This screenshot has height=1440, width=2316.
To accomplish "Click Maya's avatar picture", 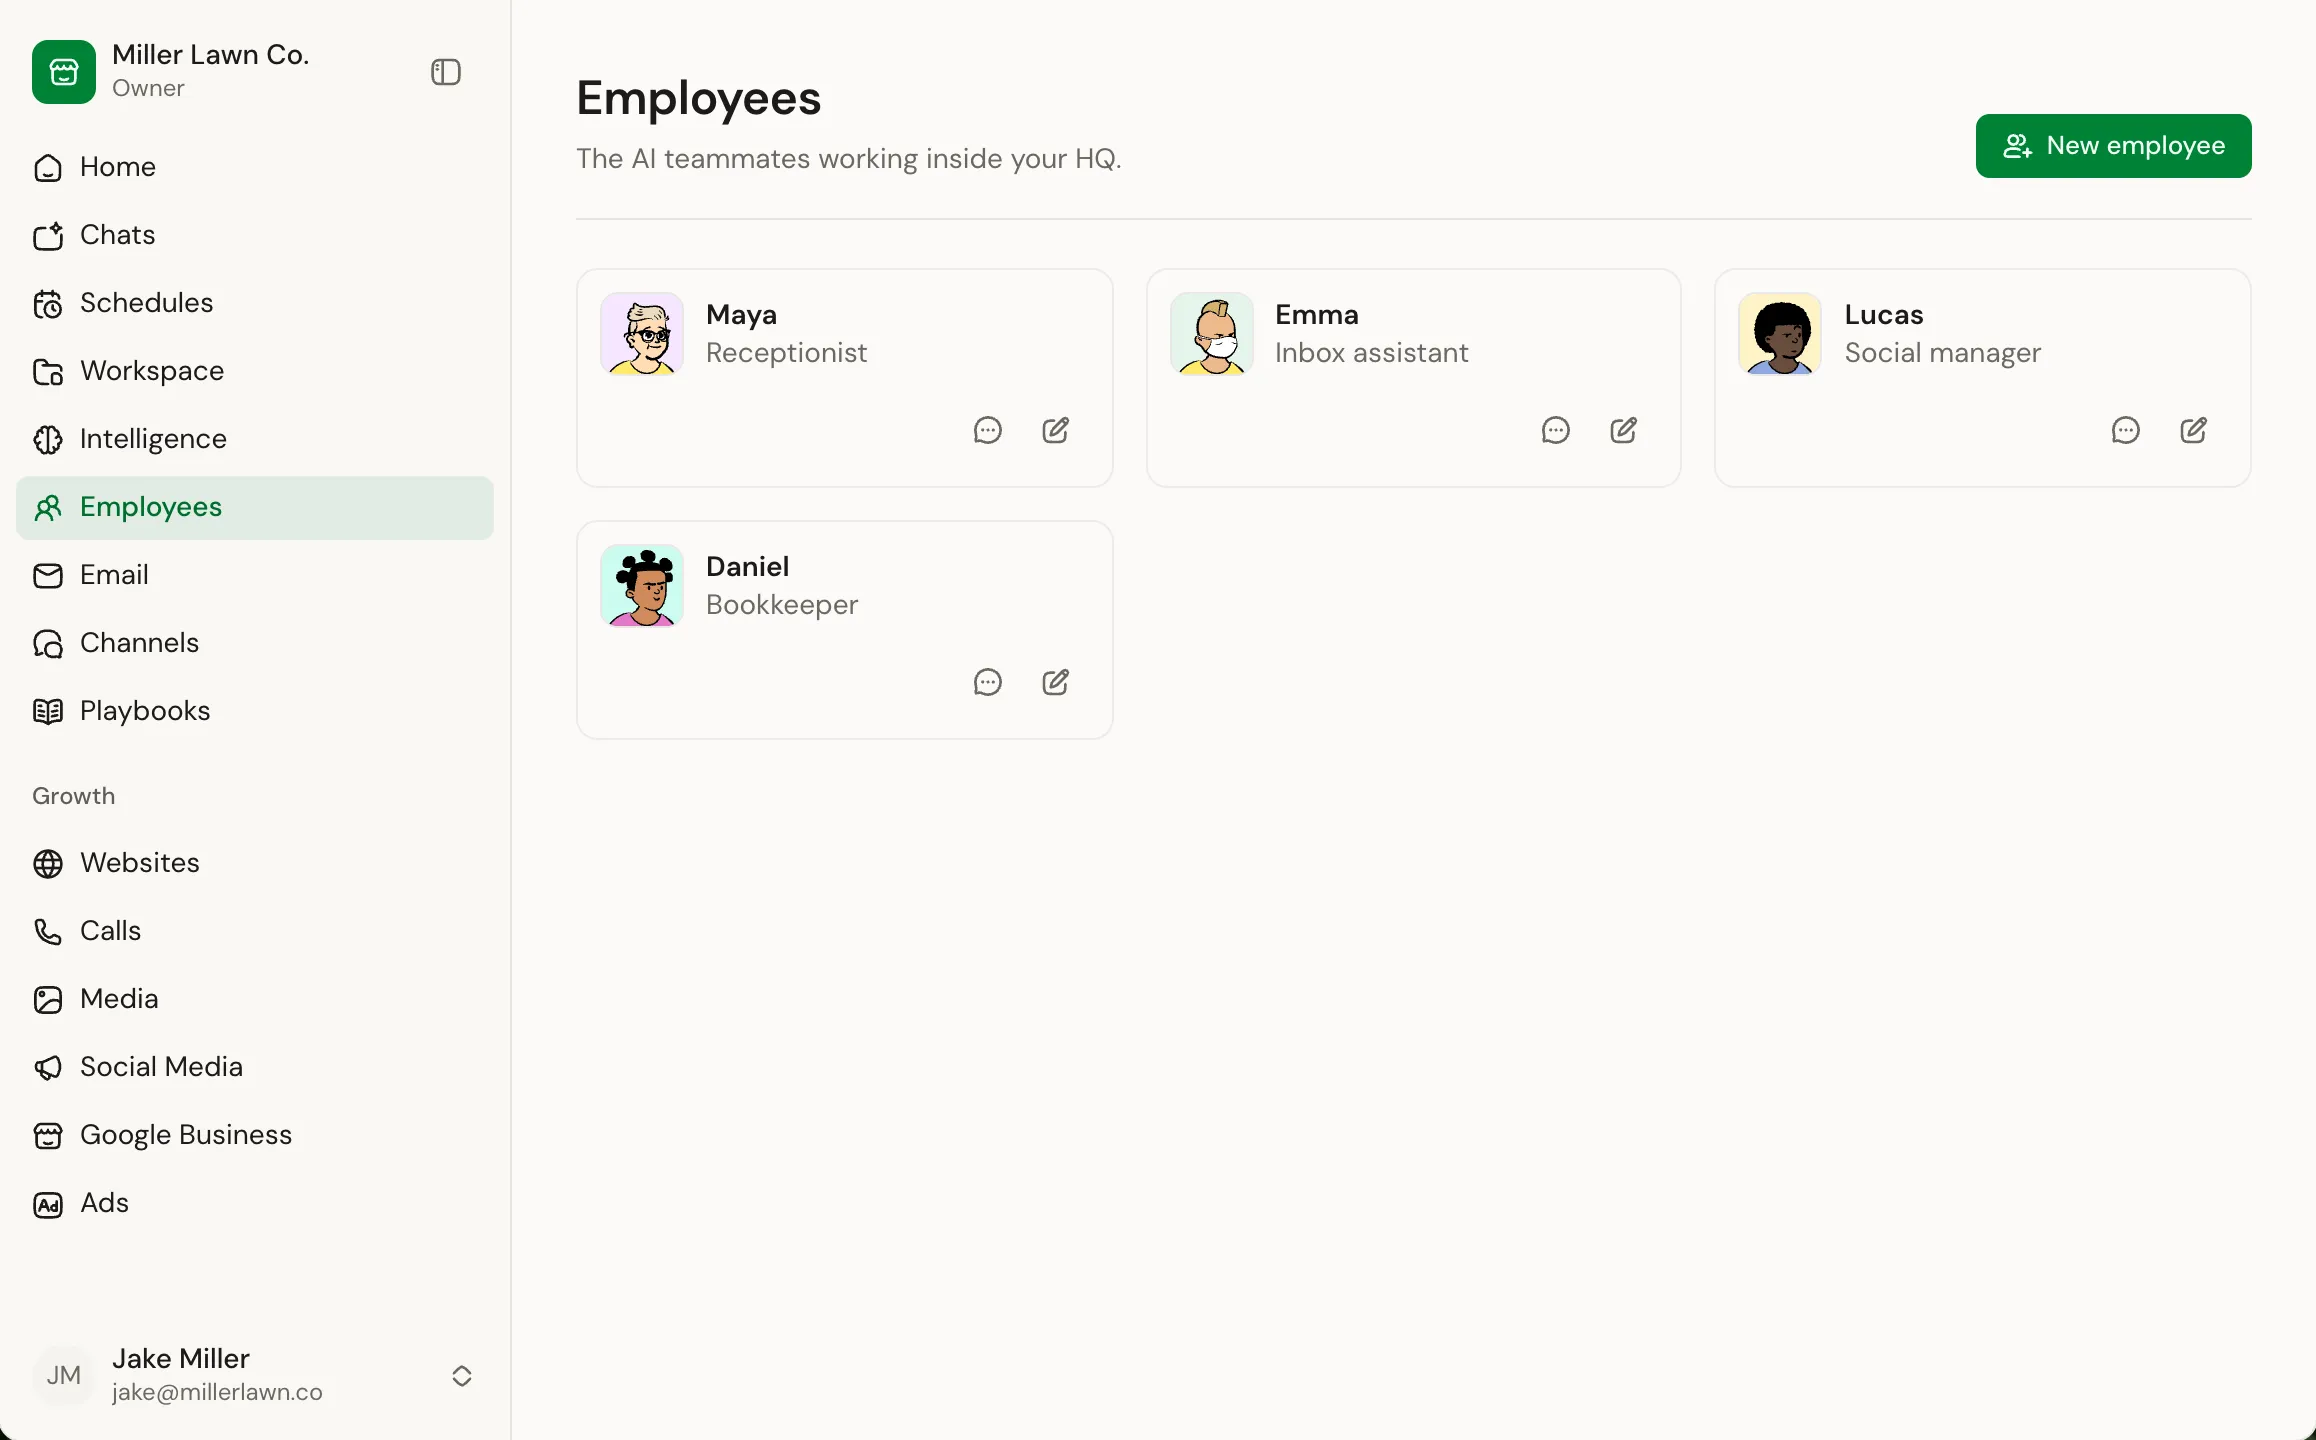I will (x=642, y=334).
